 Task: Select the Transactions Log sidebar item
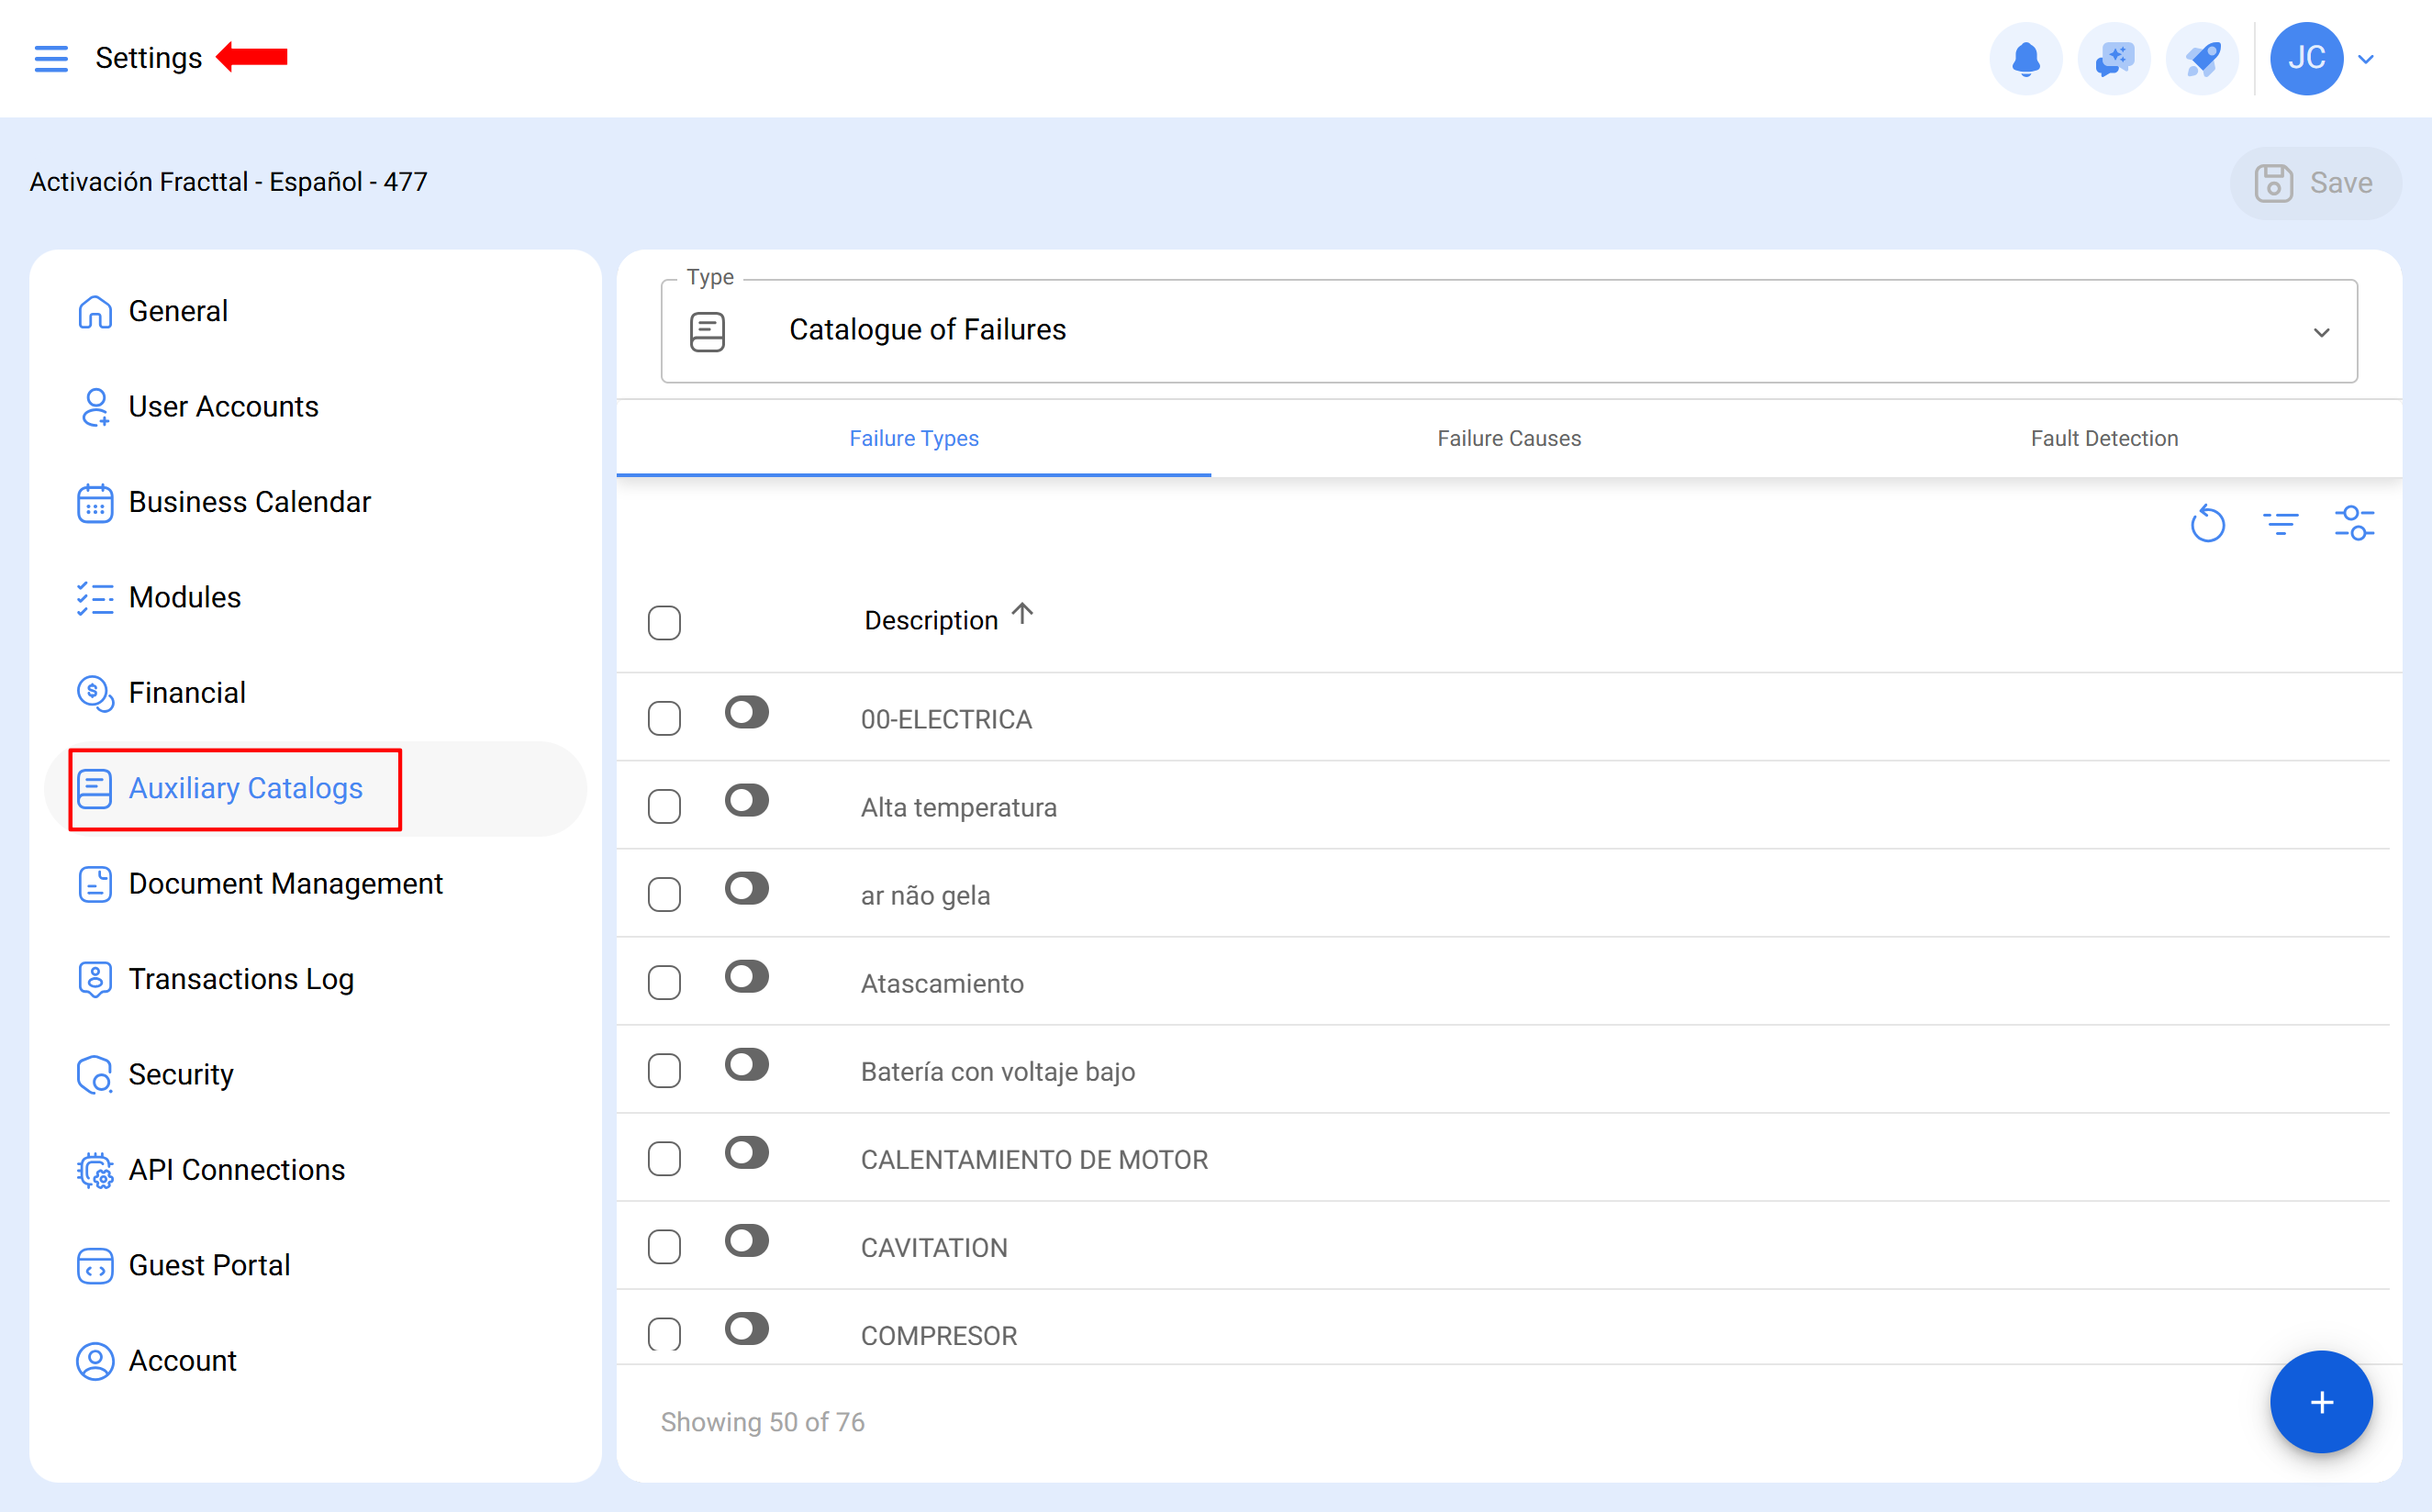(x=241, y=979)
